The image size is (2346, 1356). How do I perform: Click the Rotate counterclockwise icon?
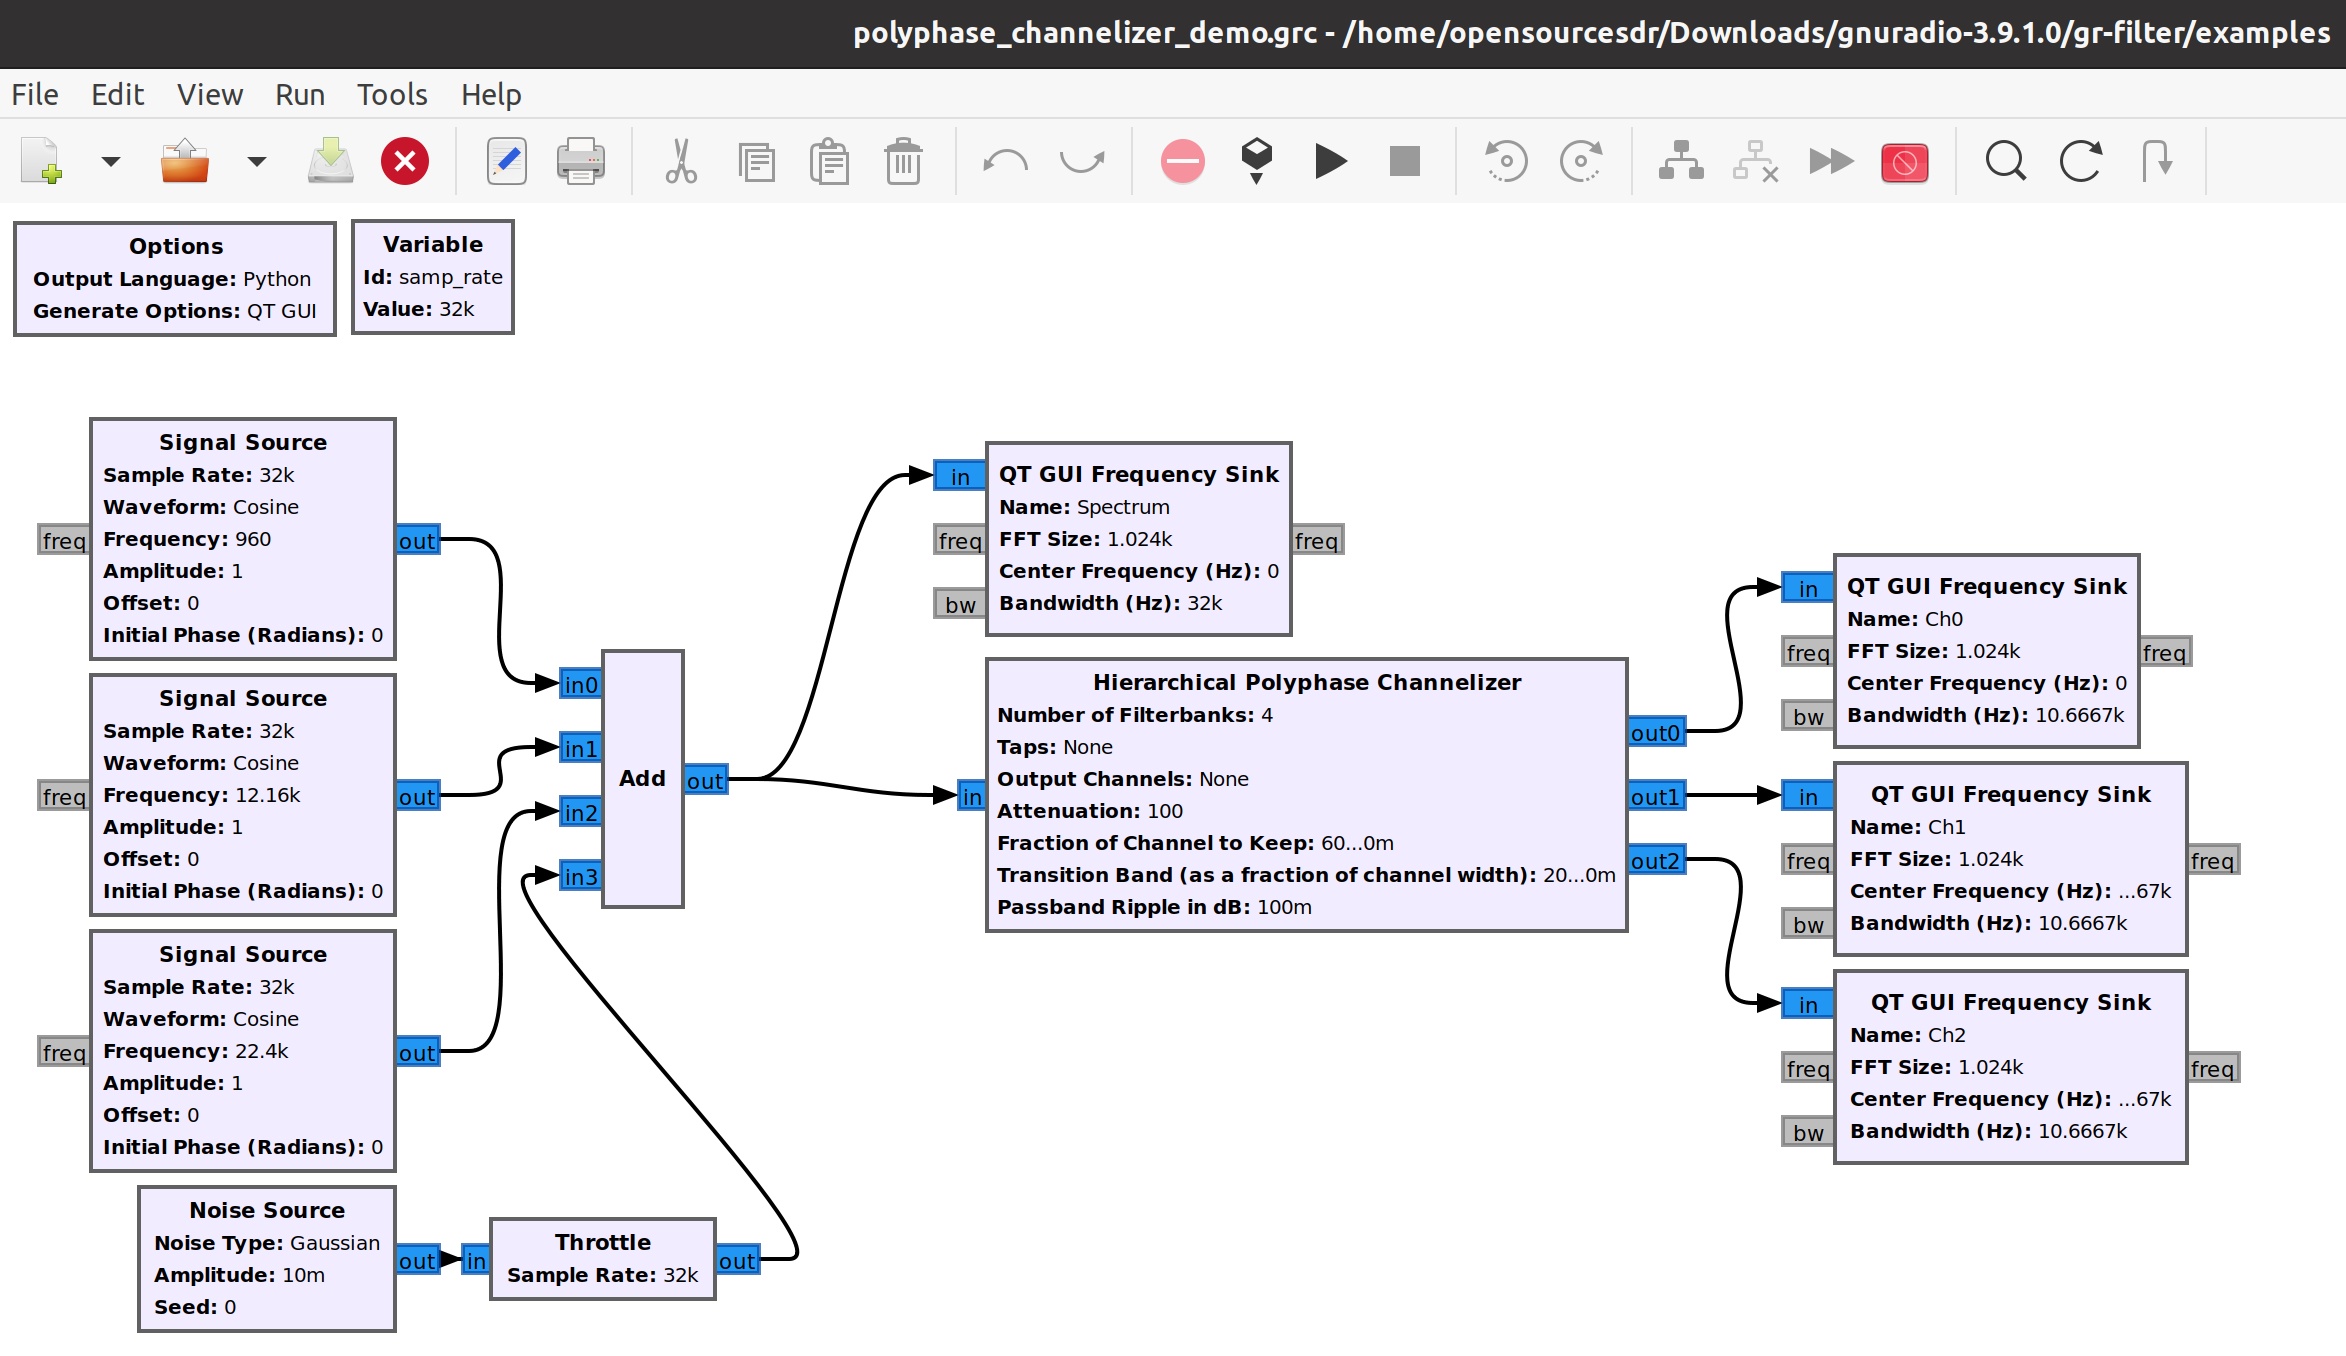pos(1506,161)
